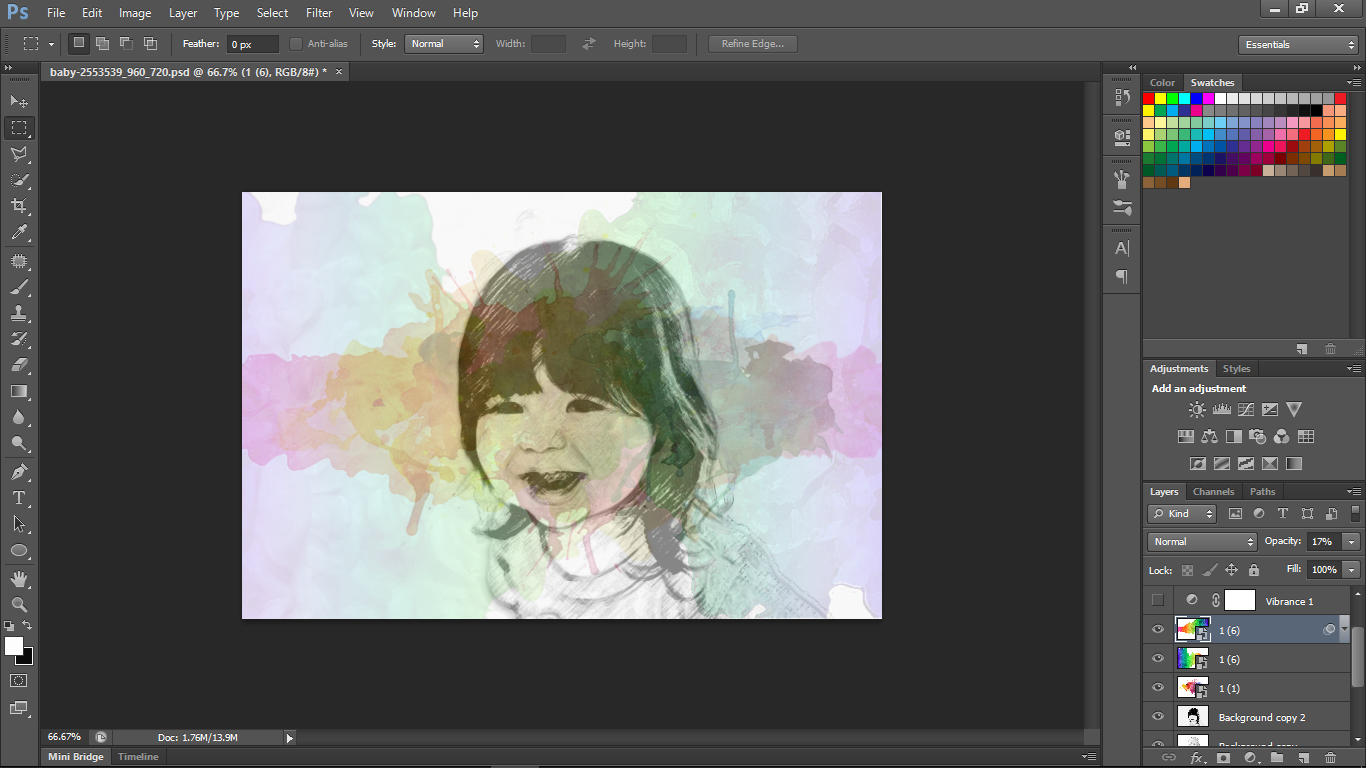Image resolution: width=1366 pixels, height=768 pixels.
Task: Select the Hand tool
Action: 19,579
